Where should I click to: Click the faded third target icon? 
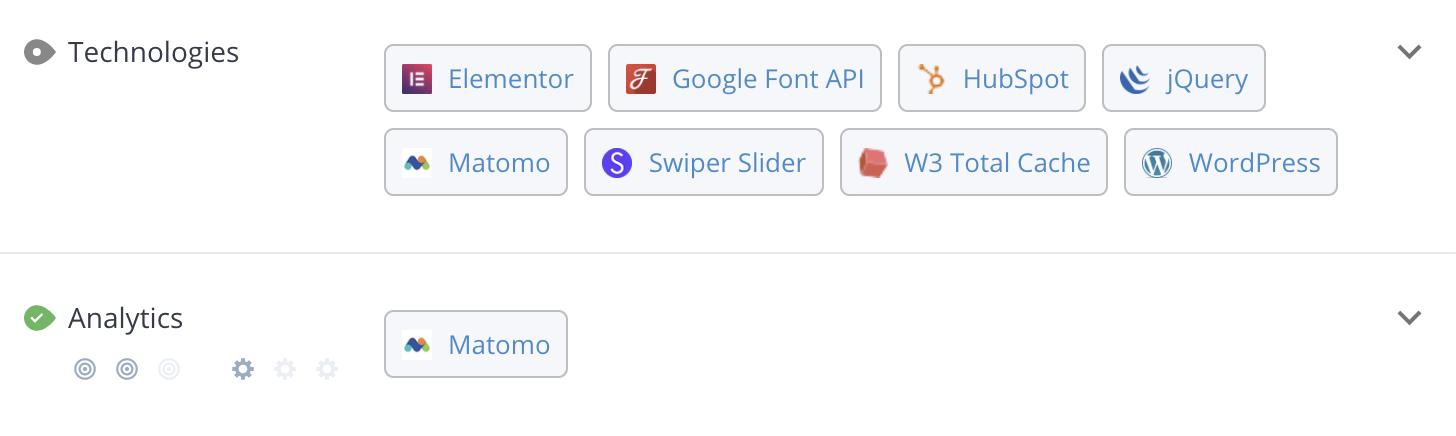coord(169,370)
